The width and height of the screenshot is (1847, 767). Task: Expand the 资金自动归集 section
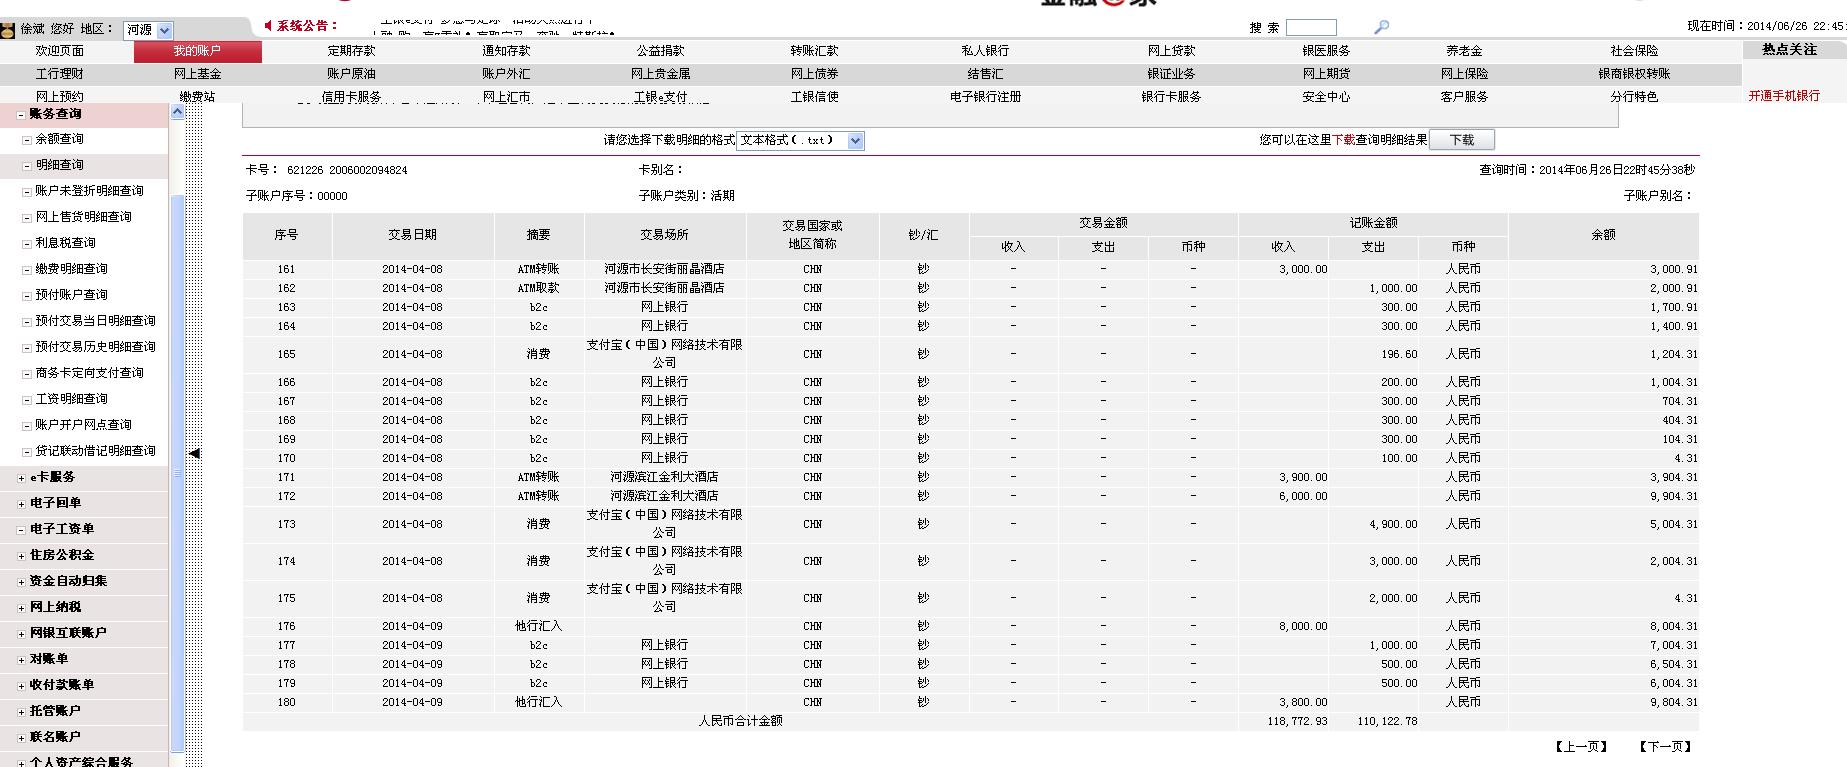(x=22, y=582)
